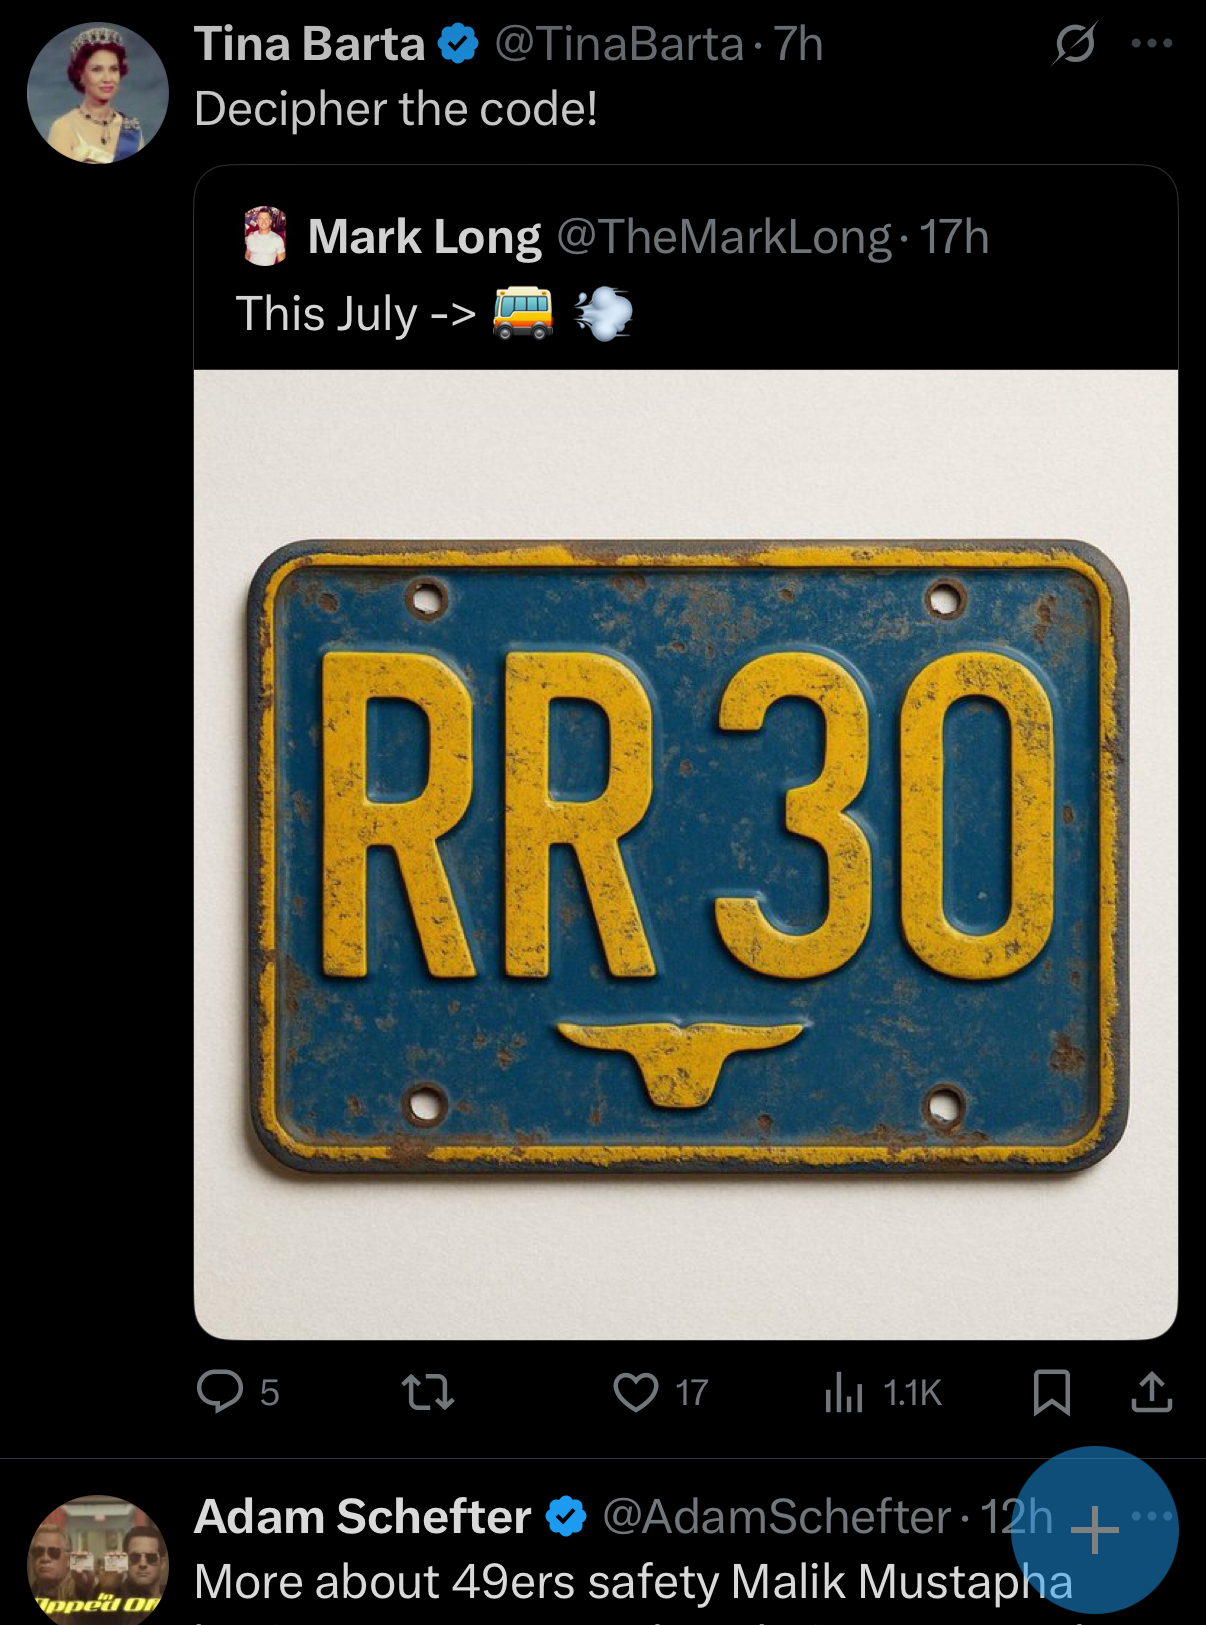Image resolution: width=1206 pixels, height=1625 pixels.
Task: Bookmark Tina Barta's post
Action: [1052, 1392]
